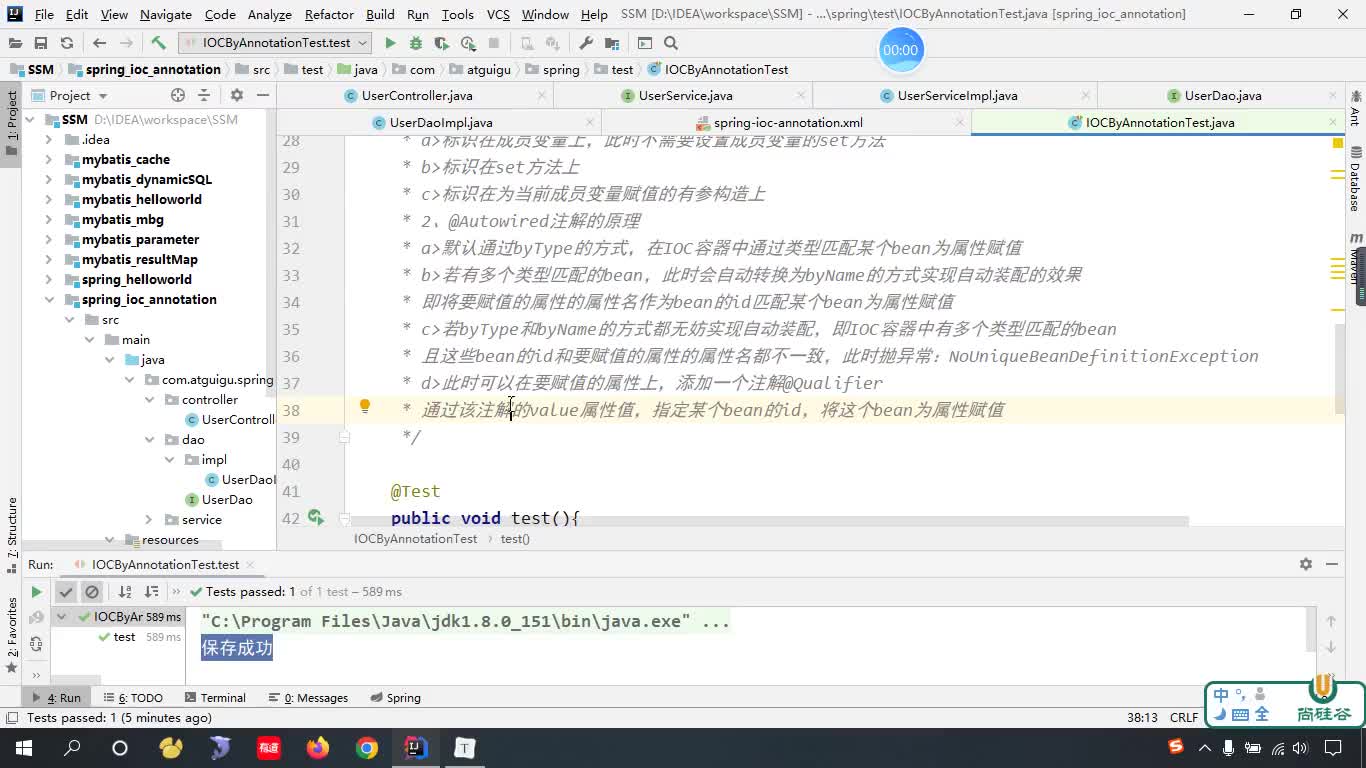Collapse the dao package node
The height and width of the screenshot is (768, 1366).
149,440
